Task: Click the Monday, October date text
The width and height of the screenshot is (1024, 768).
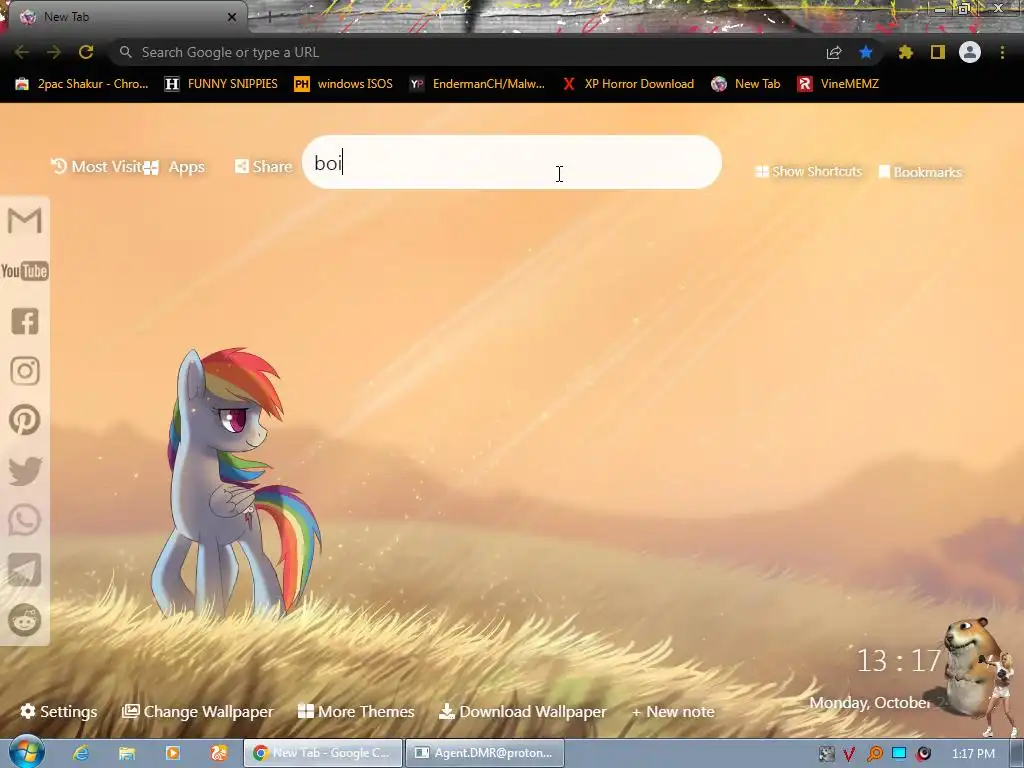Action: click(x=869, y=703)
